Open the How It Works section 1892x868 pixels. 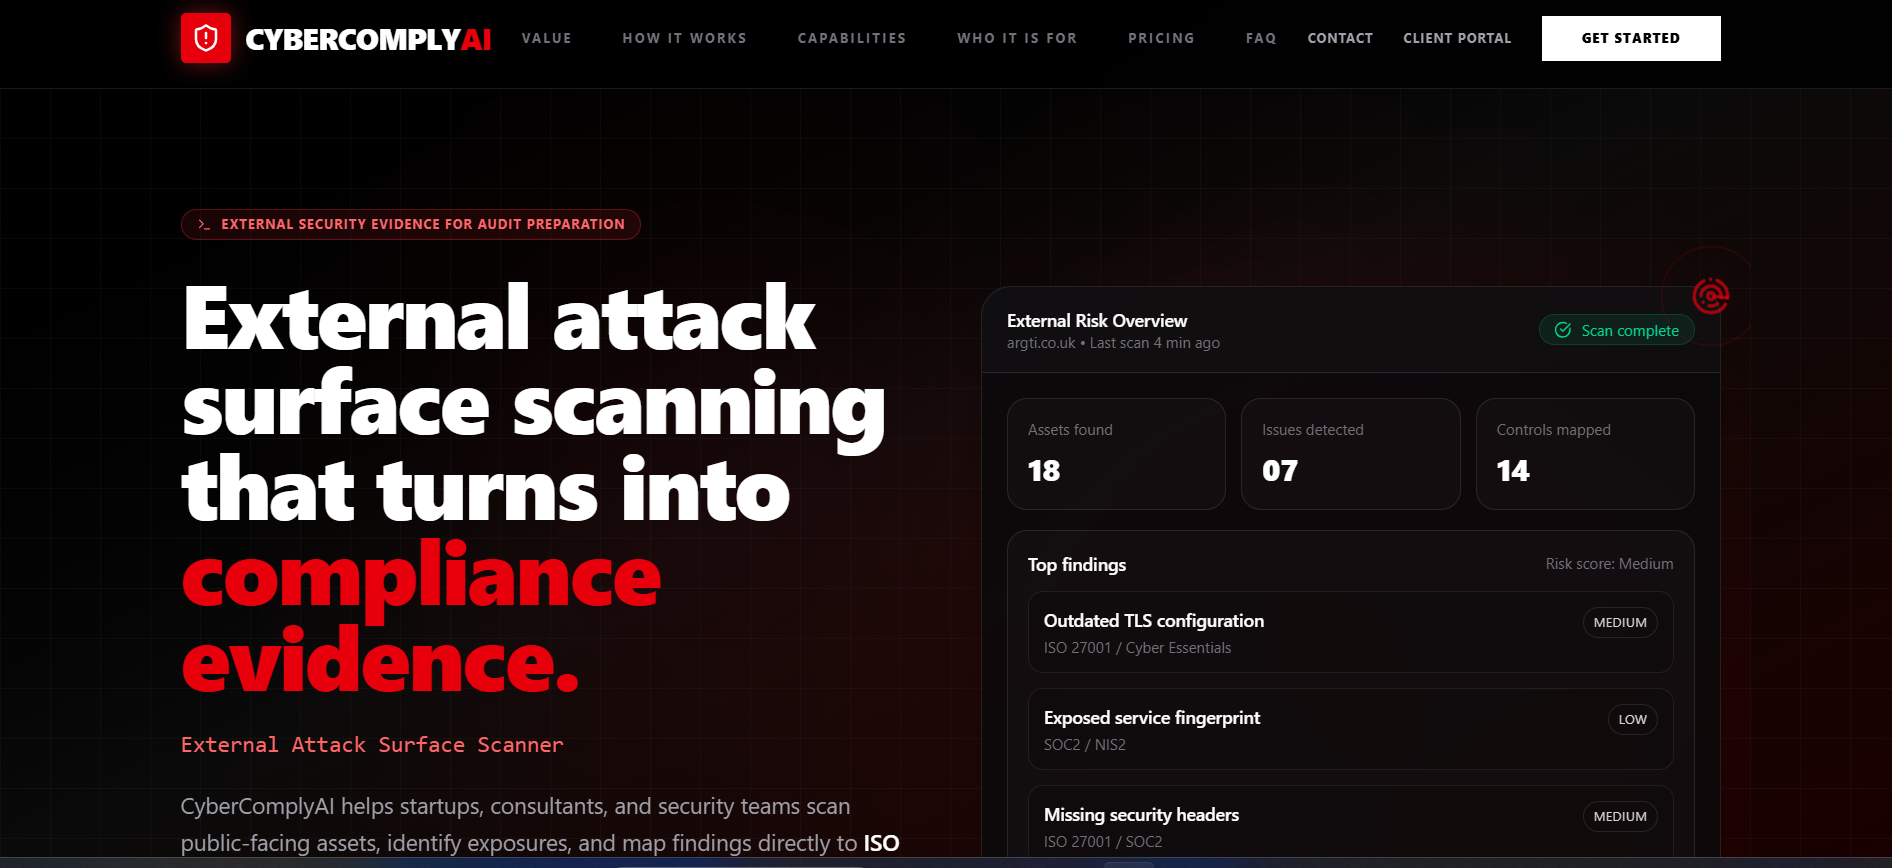click(685, 38)
